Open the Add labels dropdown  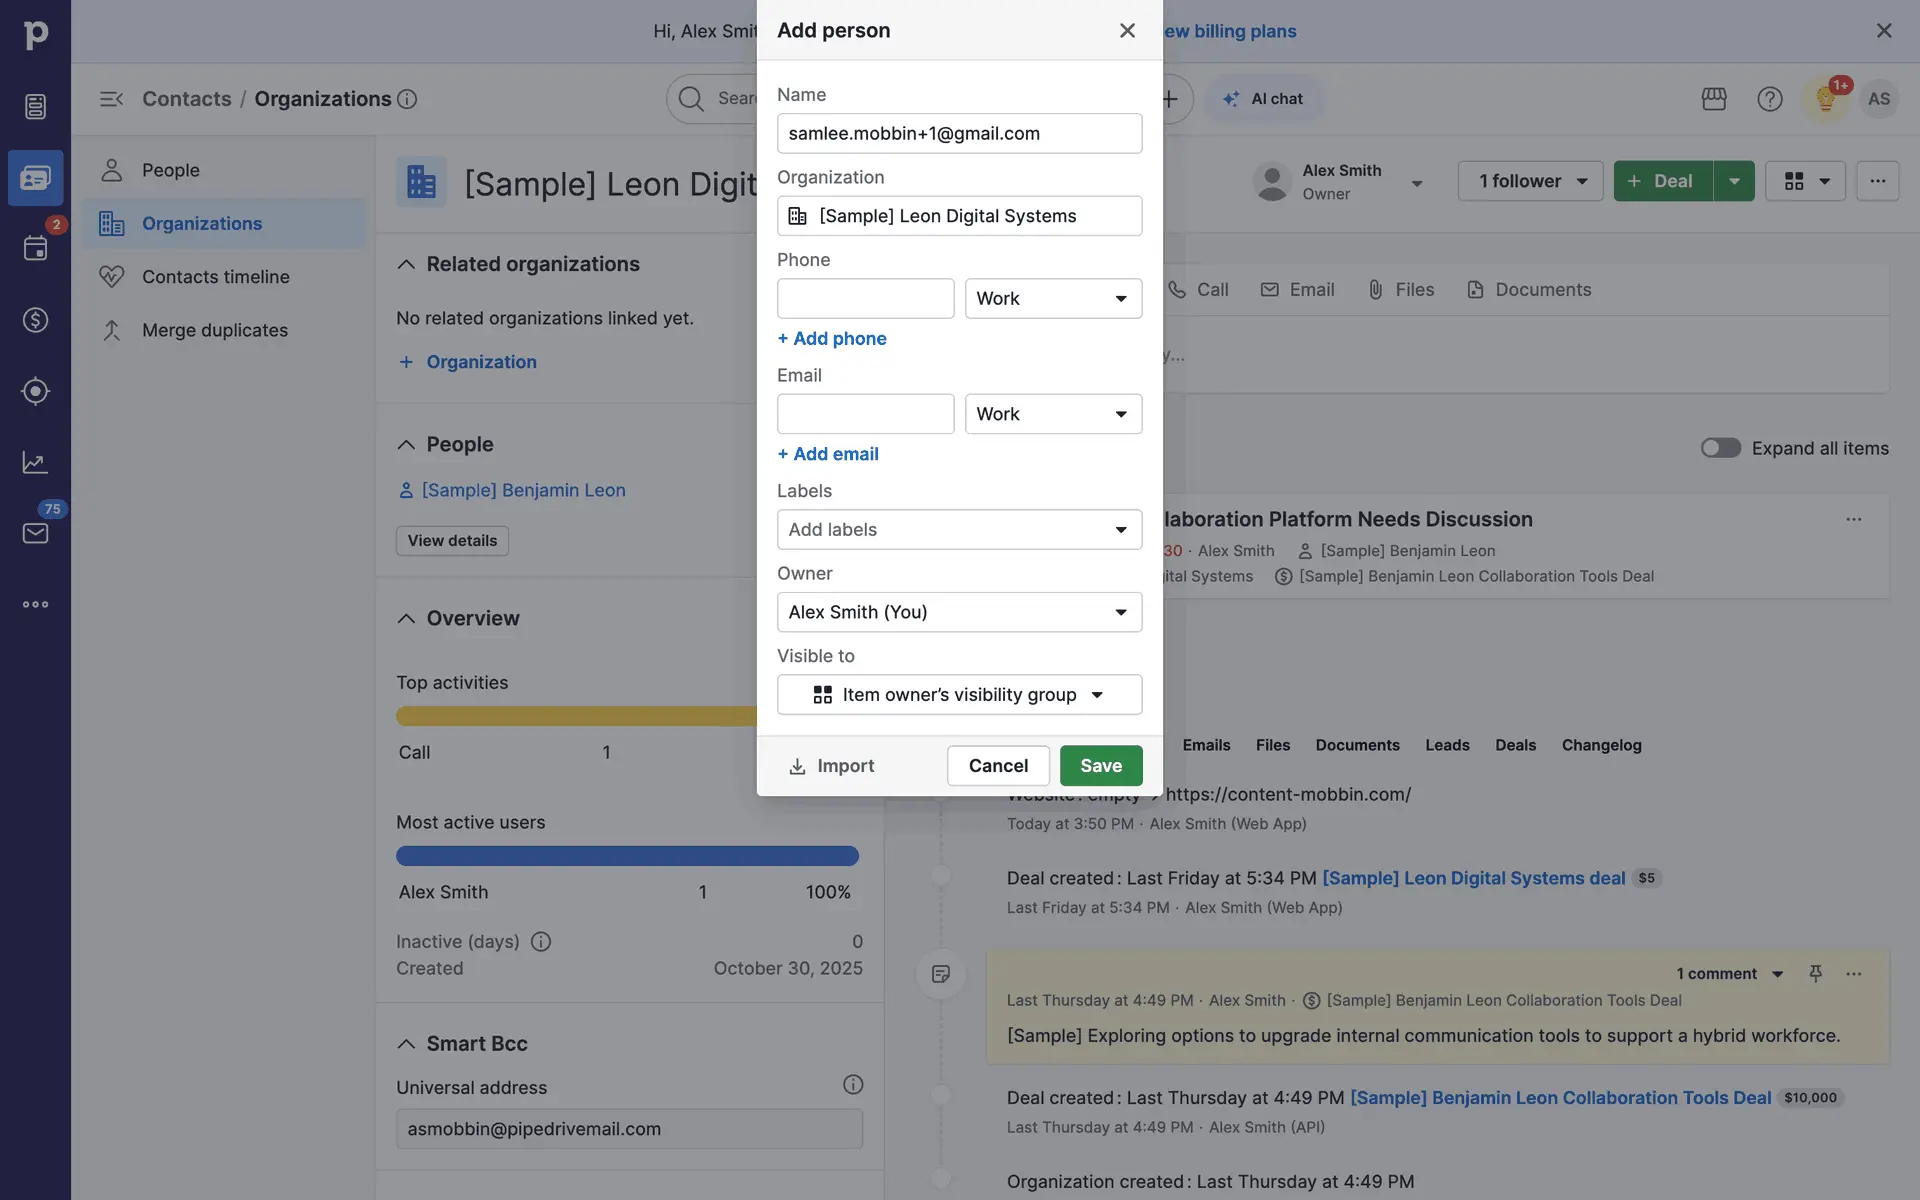(958, 530)
